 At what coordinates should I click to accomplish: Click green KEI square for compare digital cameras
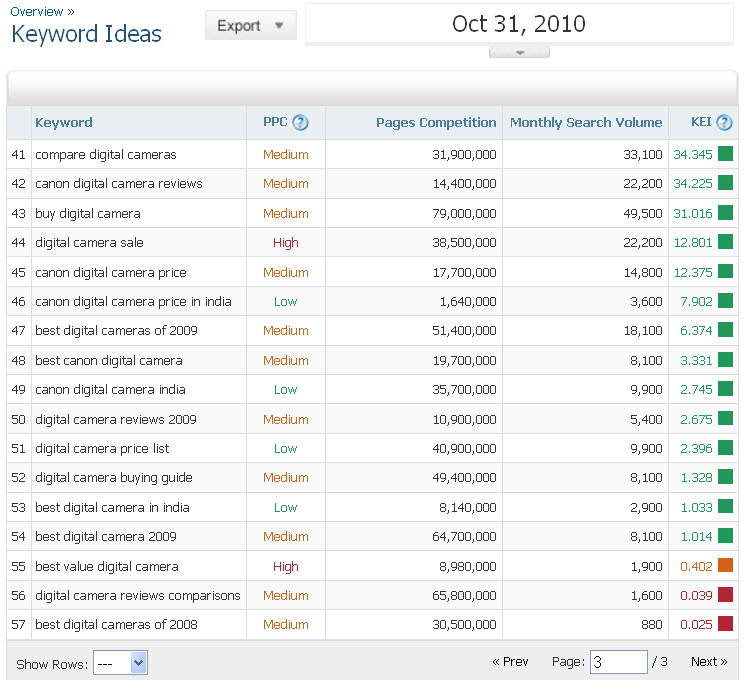point(725,154)
